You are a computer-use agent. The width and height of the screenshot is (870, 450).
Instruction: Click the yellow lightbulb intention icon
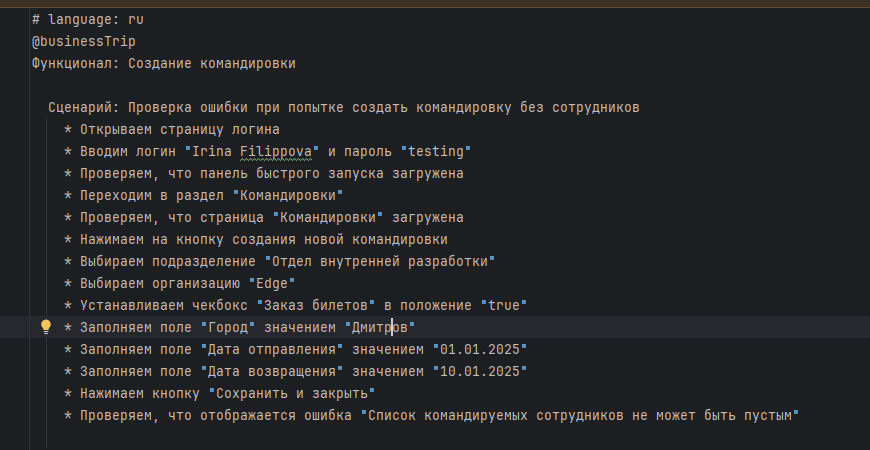pos(46,327)
